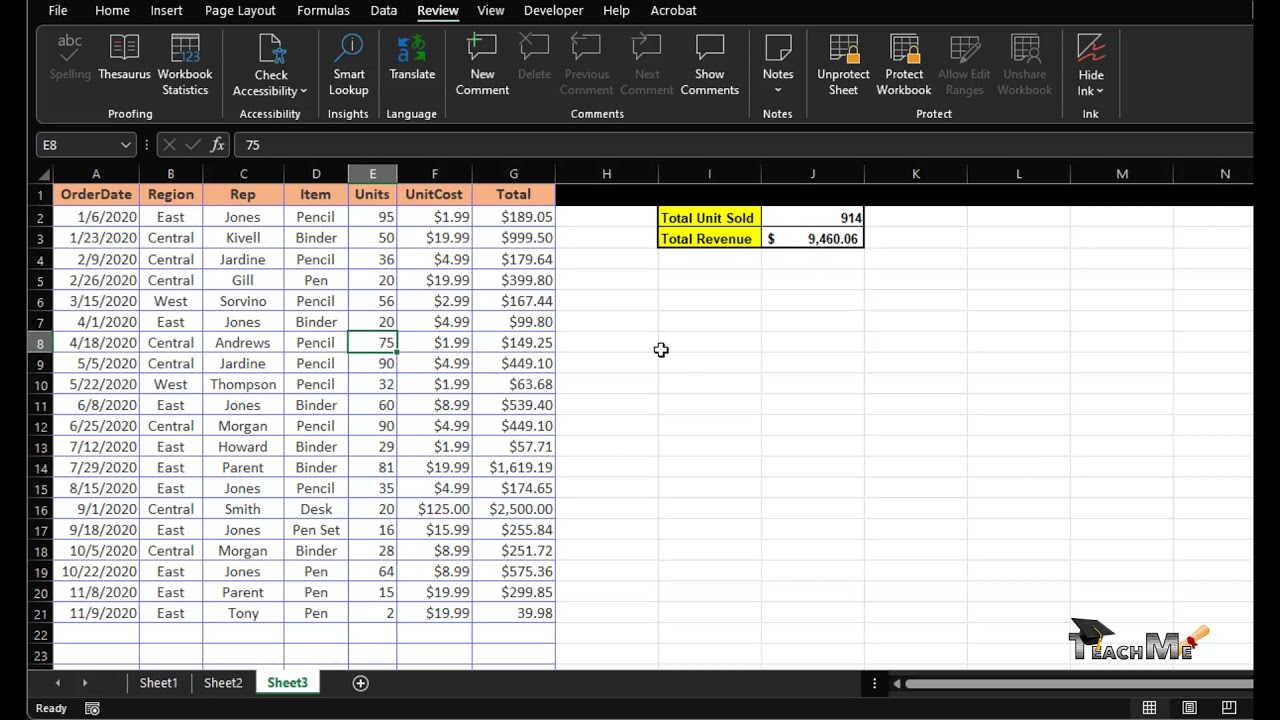The width and height of the screenshot is (1280, 720).
Task: Insert a New Comment
Action: (482, 65)
